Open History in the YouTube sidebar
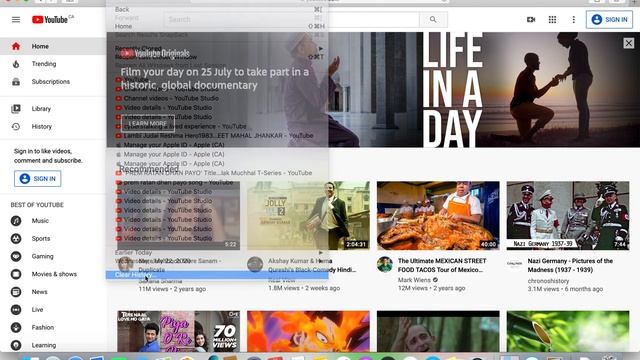The height and width of the screenshot is (360, 640). (53, 127)
